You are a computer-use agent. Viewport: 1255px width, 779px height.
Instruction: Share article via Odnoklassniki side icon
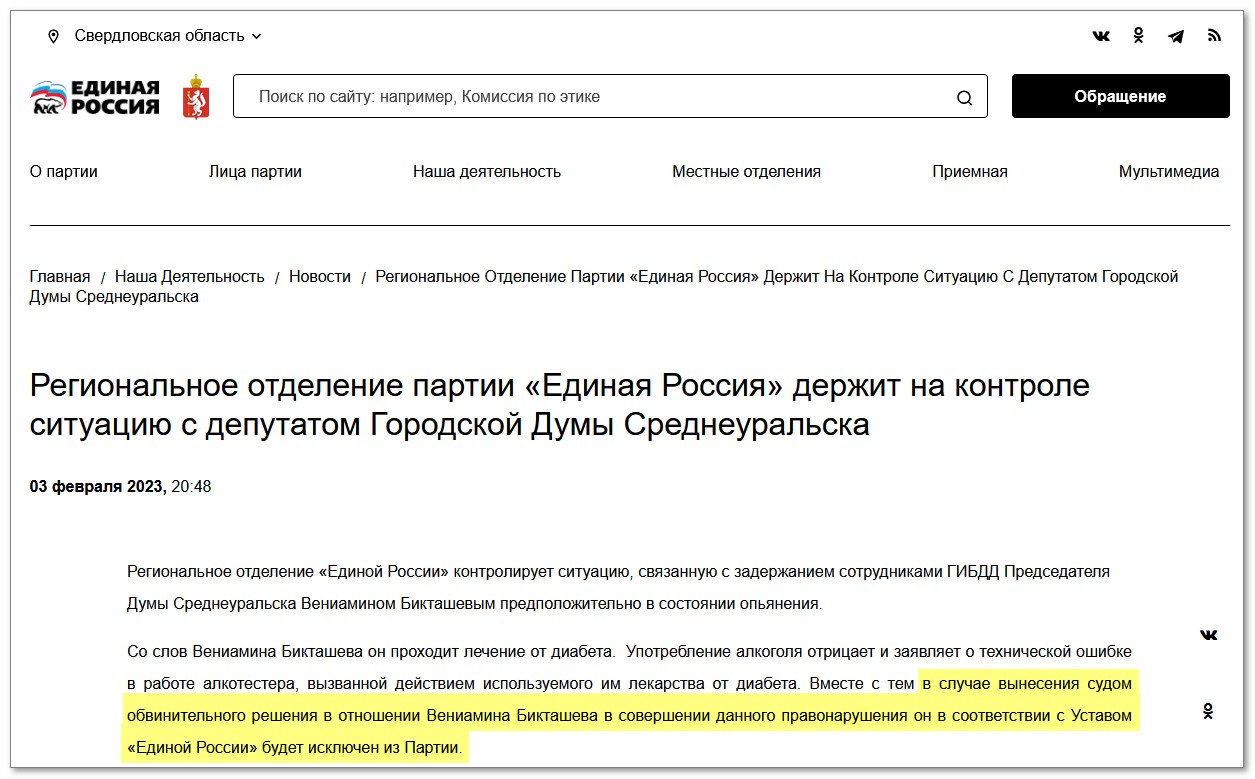1208,712
